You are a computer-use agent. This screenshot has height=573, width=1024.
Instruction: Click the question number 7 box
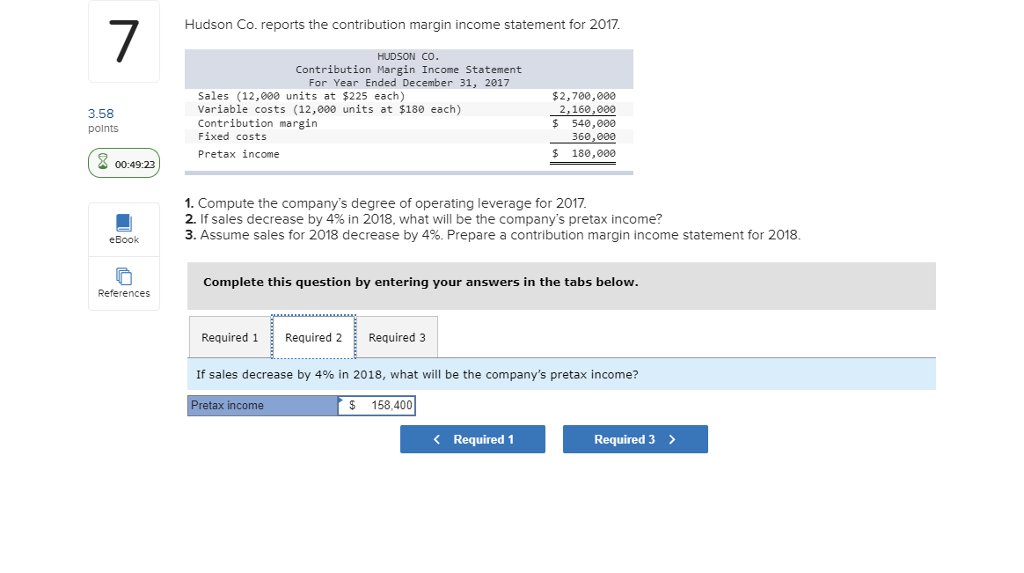click(x=124, y=41)
